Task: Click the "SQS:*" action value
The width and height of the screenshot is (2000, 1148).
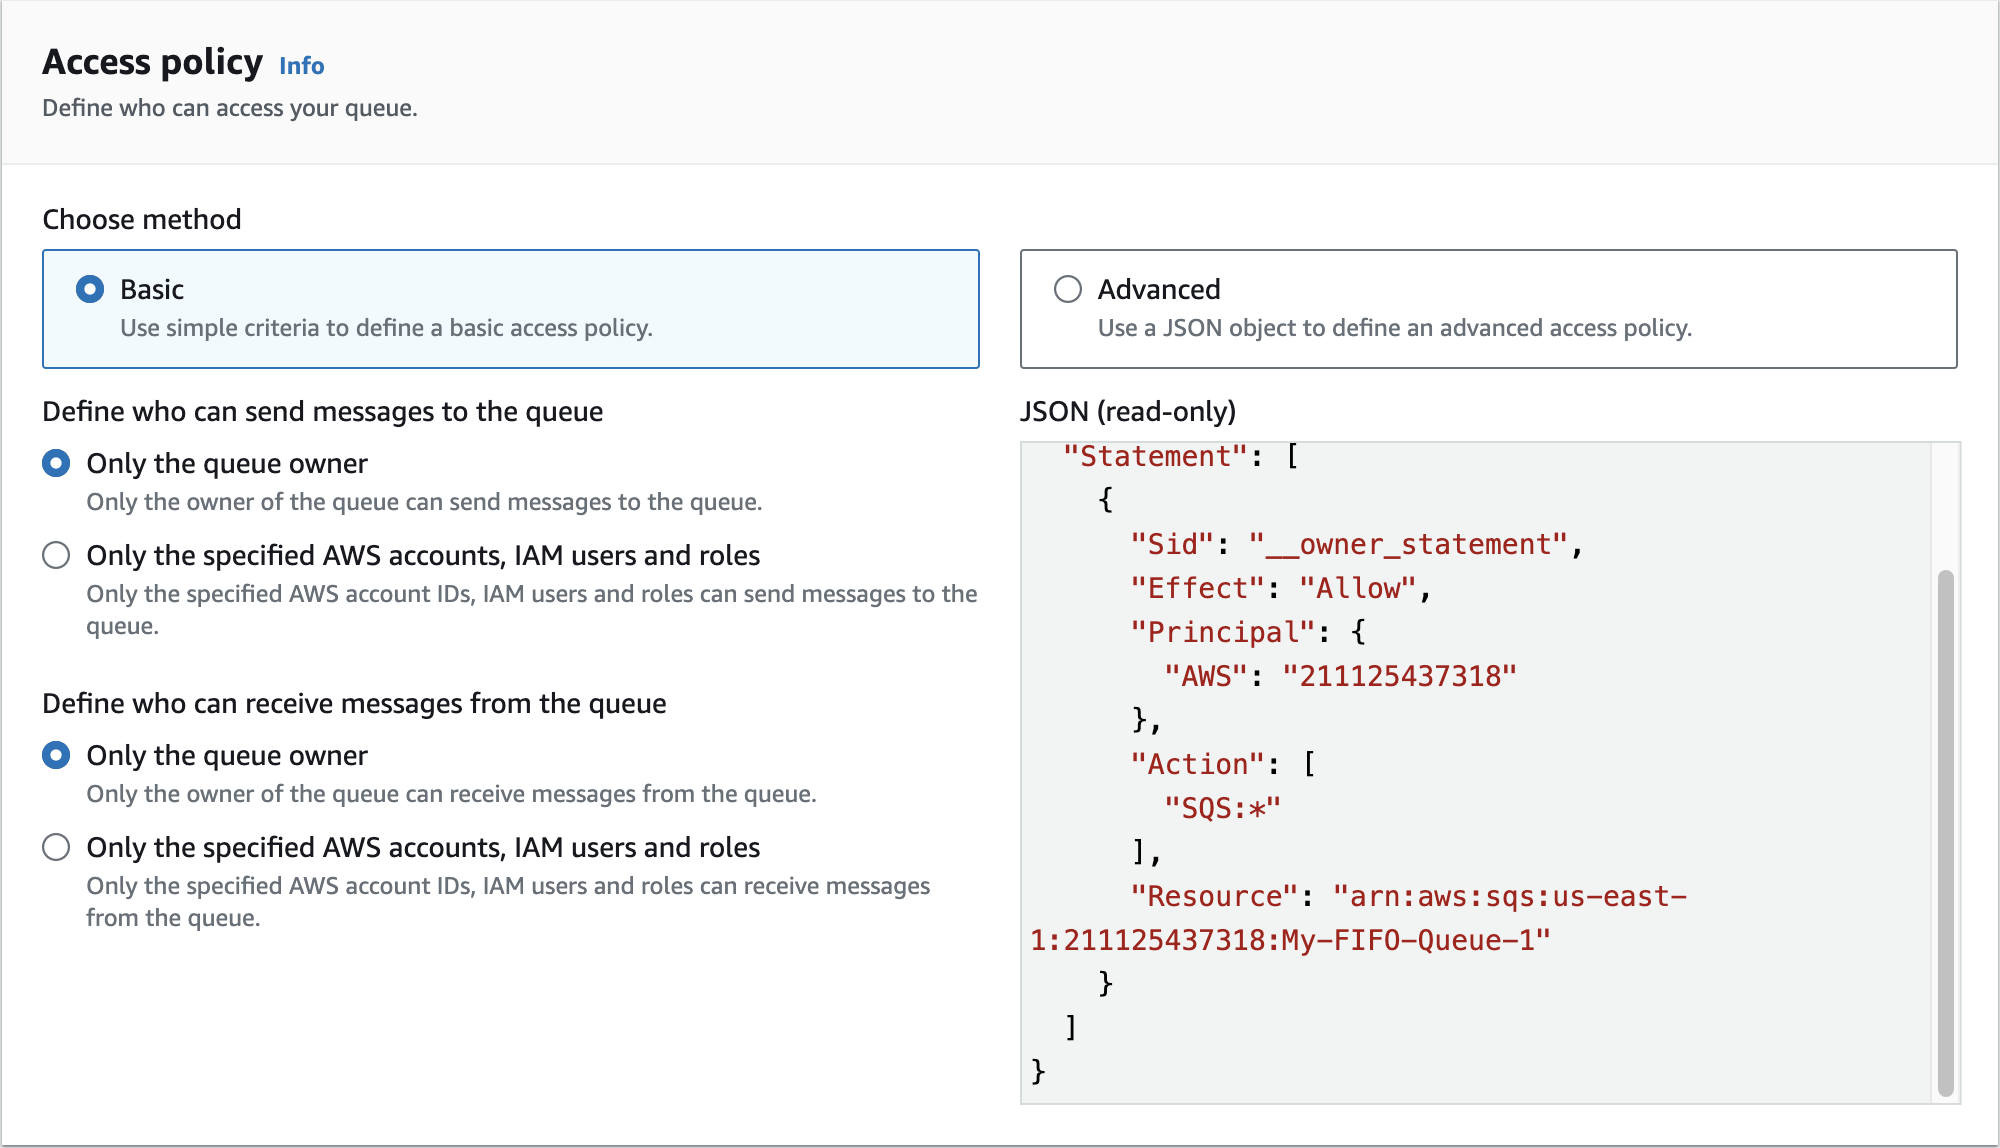Action: pos(1222,808)
